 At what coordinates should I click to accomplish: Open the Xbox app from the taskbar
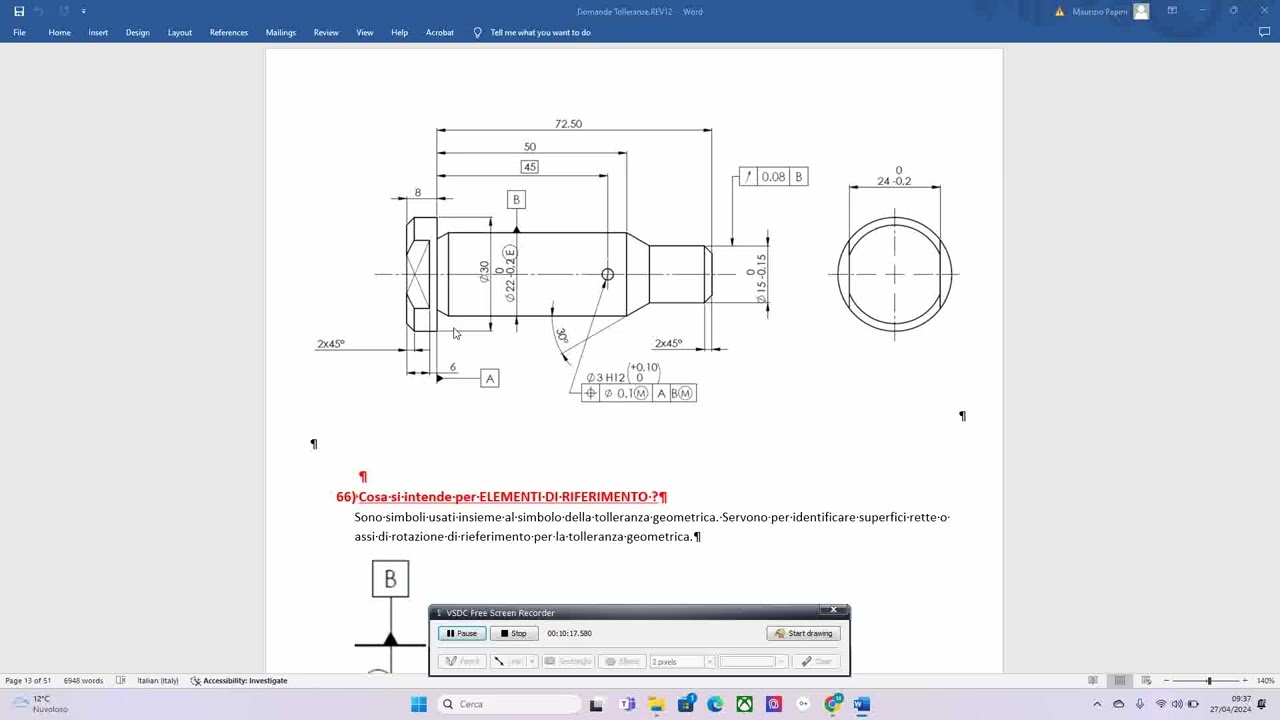[745, 704]
